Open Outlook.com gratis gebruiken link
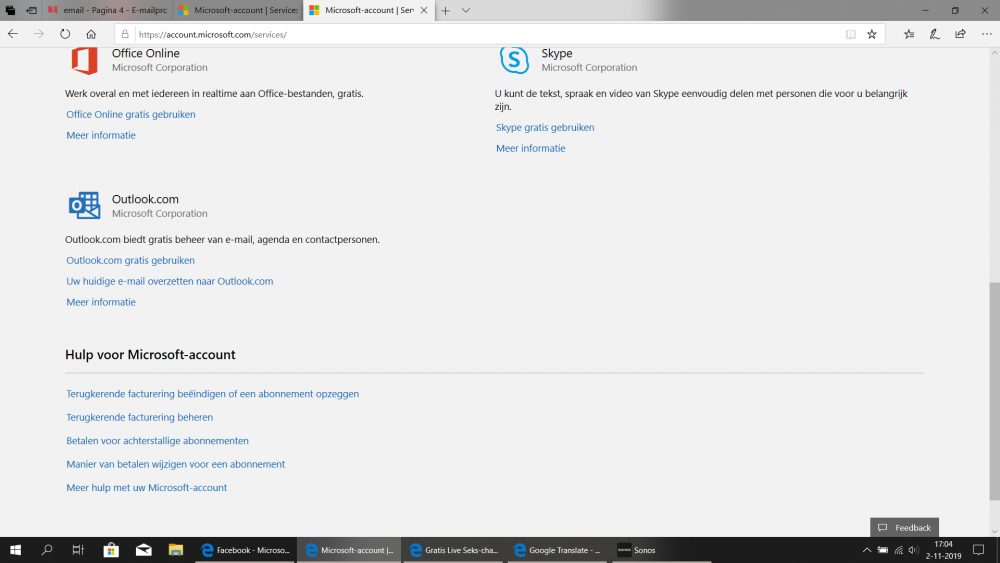The image size is (1000, 563). point(130,260)
